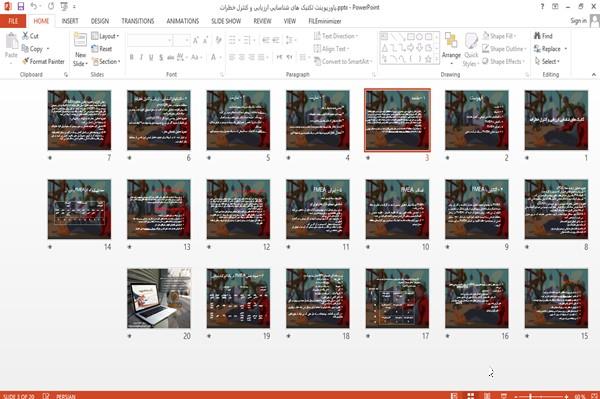
Task: Toggle Bold formatting button
Action: [132, 57]
